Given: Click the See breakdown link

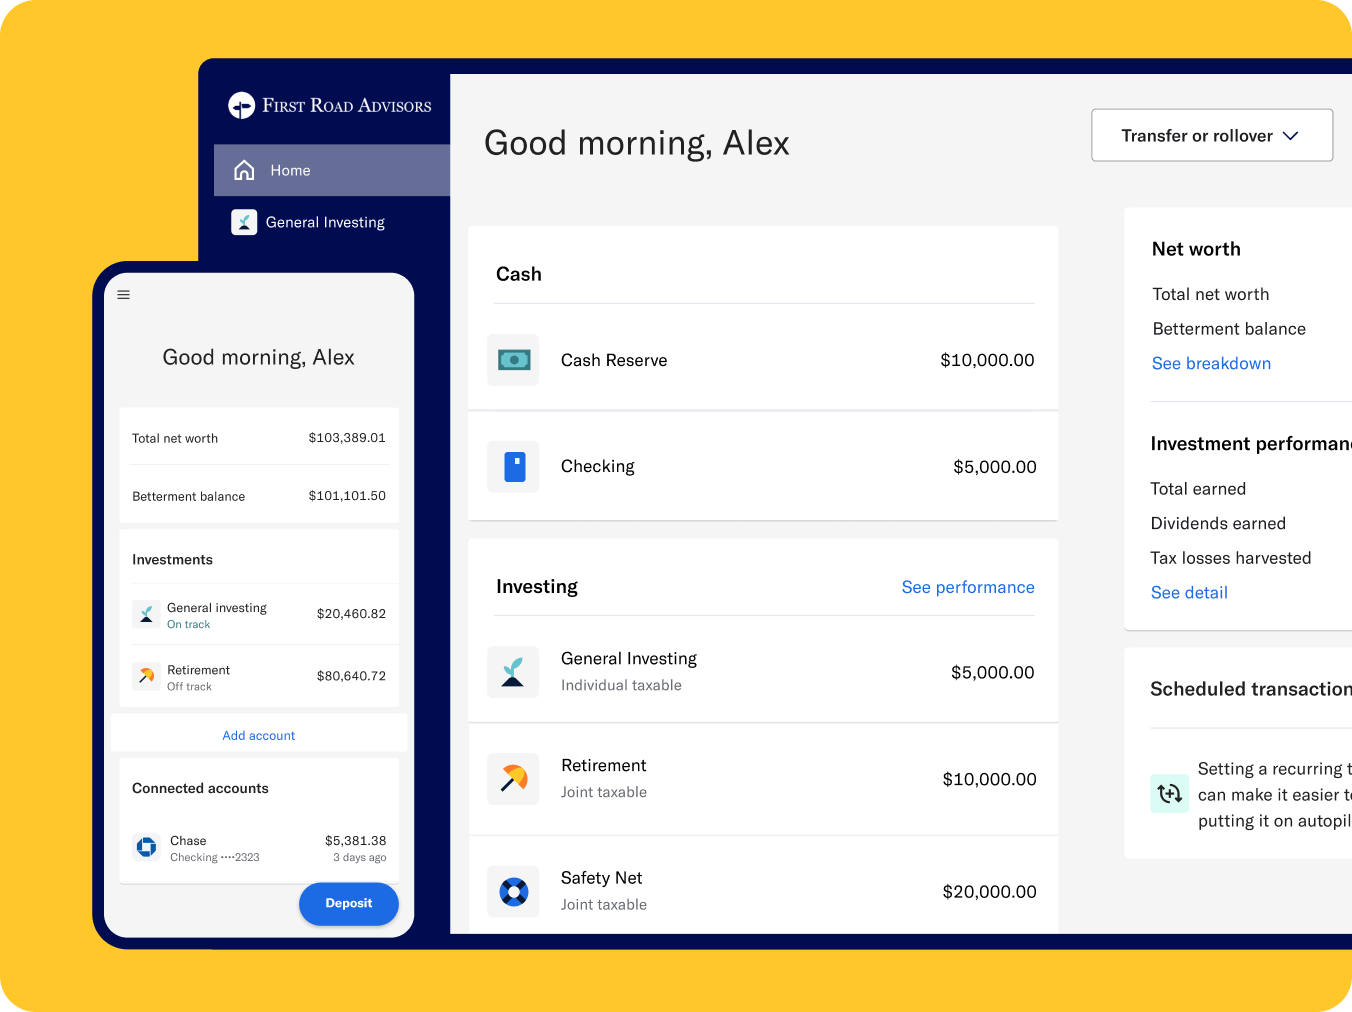Looking at the screenshot, I should 1211,364.
